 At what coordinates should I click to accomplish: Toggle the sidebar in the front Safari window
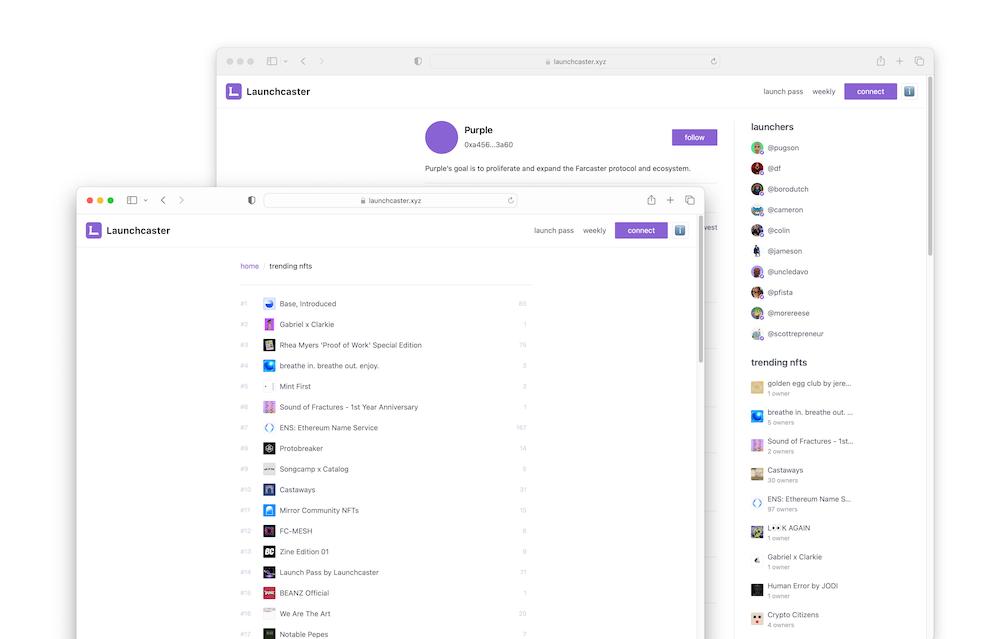pos(132,200)
